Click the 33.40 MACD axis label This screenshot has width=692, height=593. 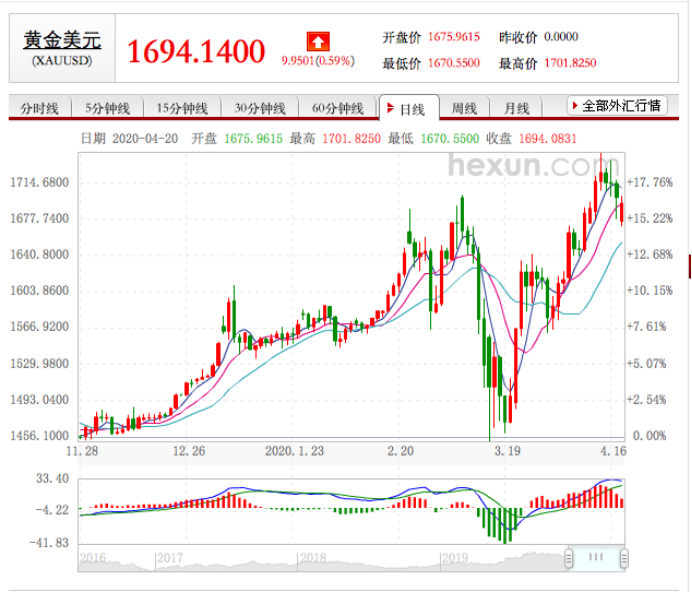coord(53,478)
